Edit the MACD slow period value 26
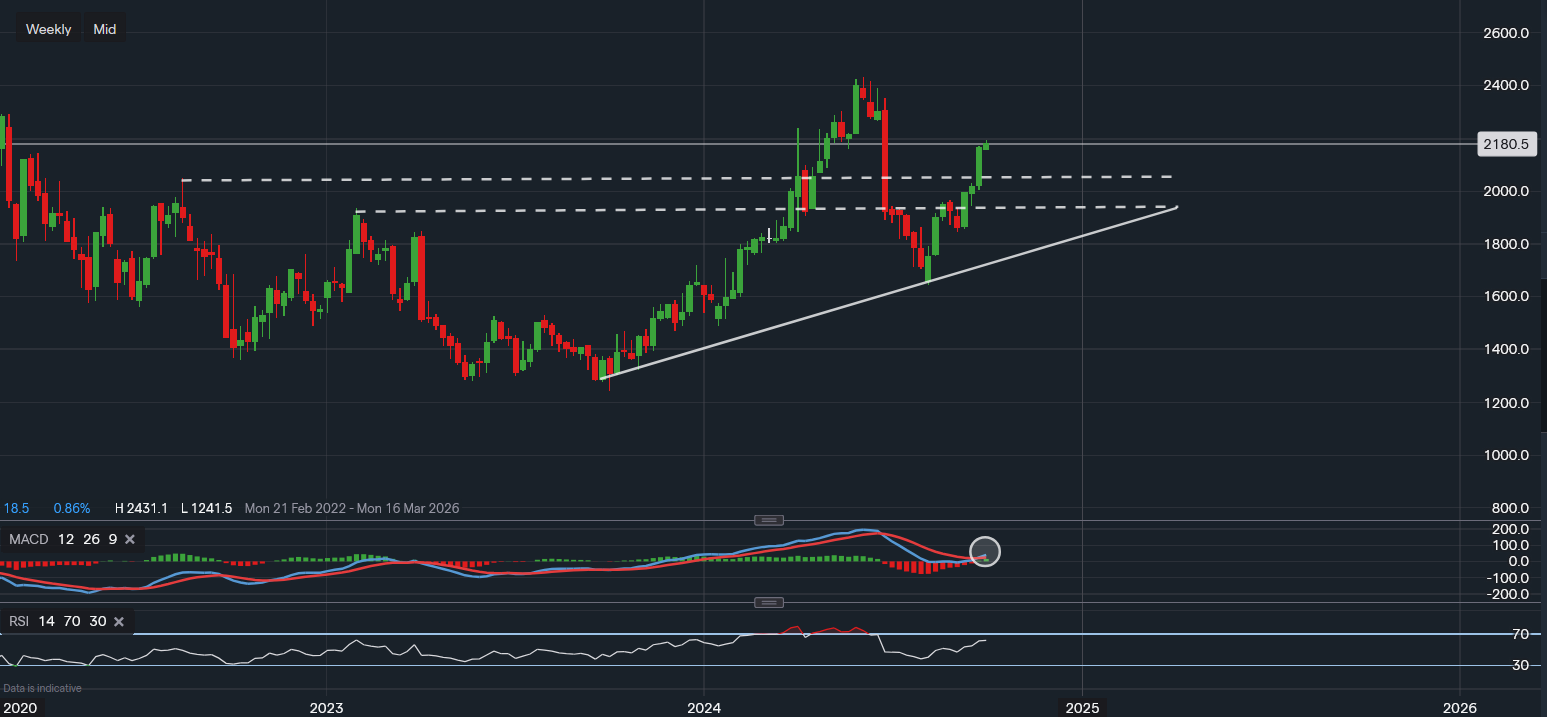Viewport: 1547px width, 717px height. [88, 540]
